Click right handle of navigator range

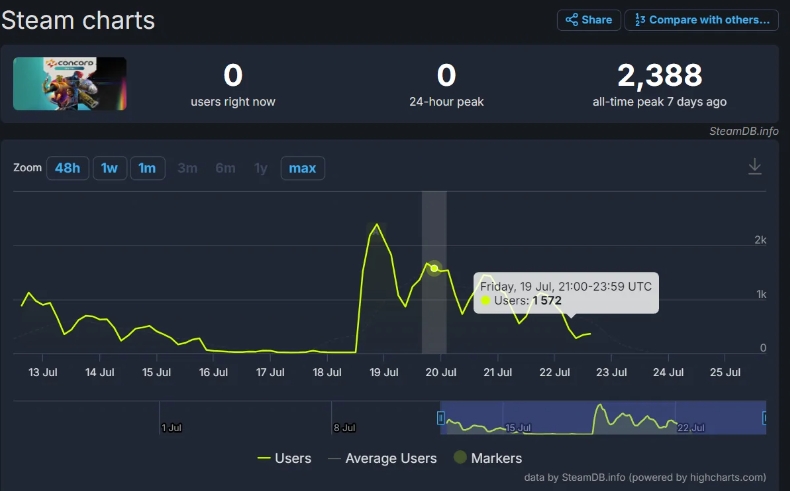[x=765, y=417]
